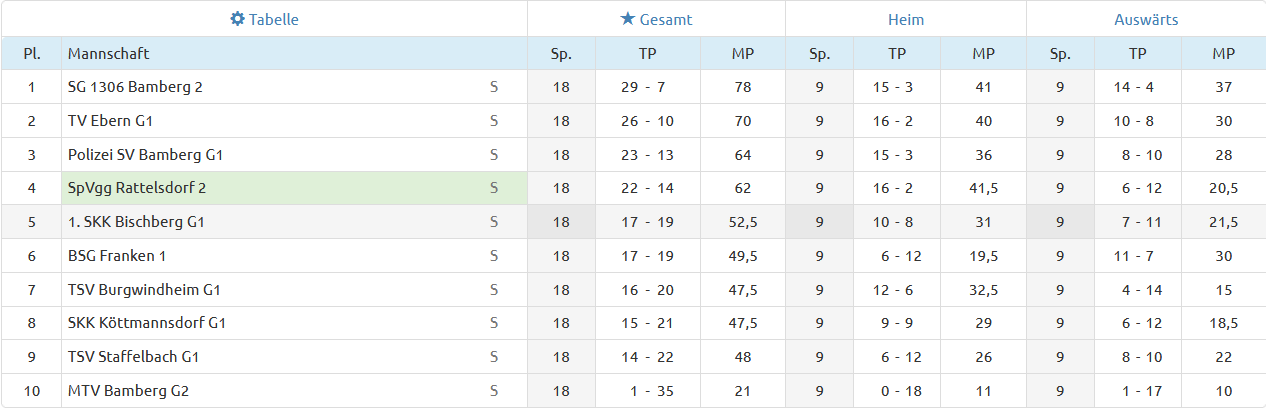1266x408 pixels.
Task: Switch to the Auswärts tab
Action: click(1146, 19)
